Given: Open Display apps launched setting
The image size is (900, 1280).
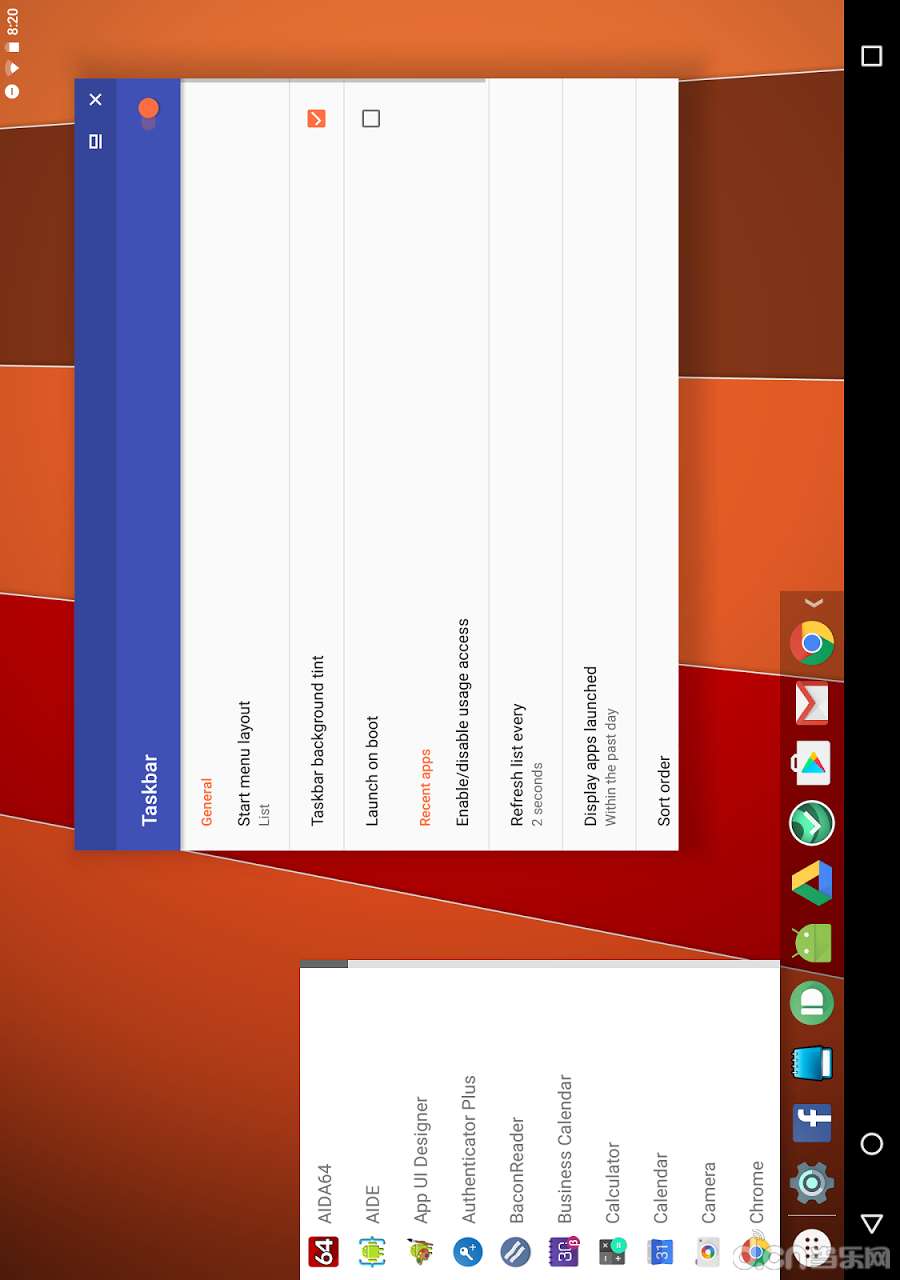Looking at the screenshot, I should 599,745.
